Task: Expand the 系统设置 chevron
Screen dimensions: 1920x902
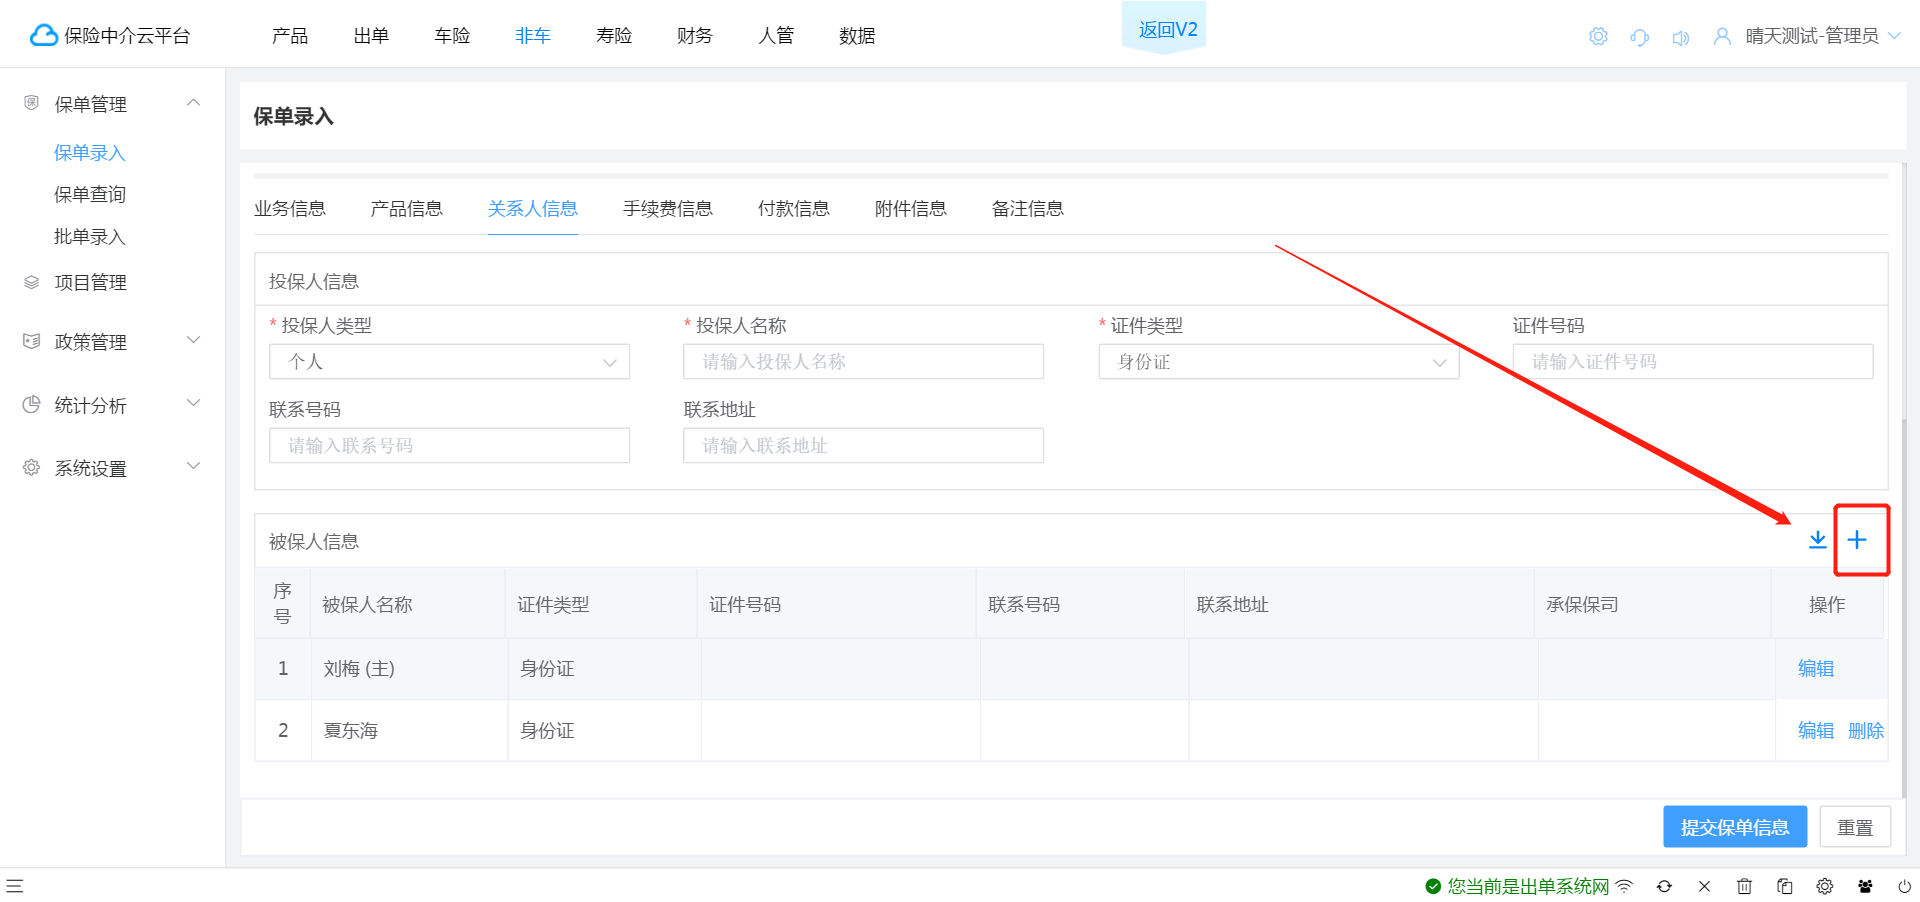Action: point(194,466)
